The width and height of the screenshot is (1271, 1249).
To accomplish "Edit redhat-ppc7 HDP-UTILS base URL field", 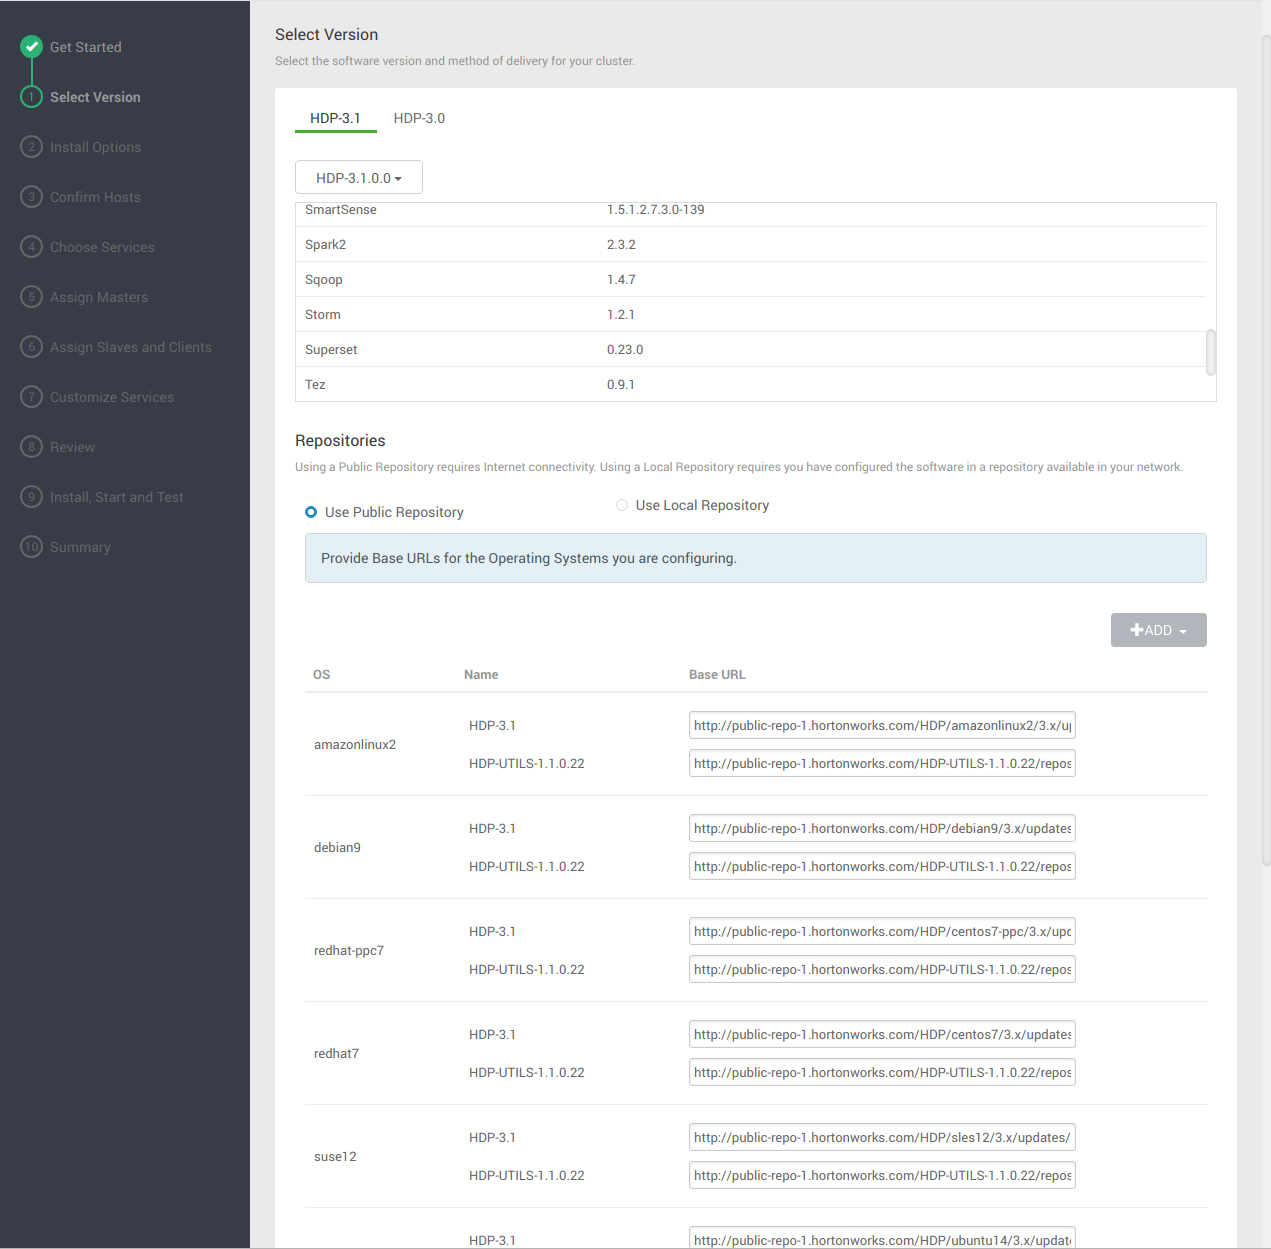I will [882, 969].
